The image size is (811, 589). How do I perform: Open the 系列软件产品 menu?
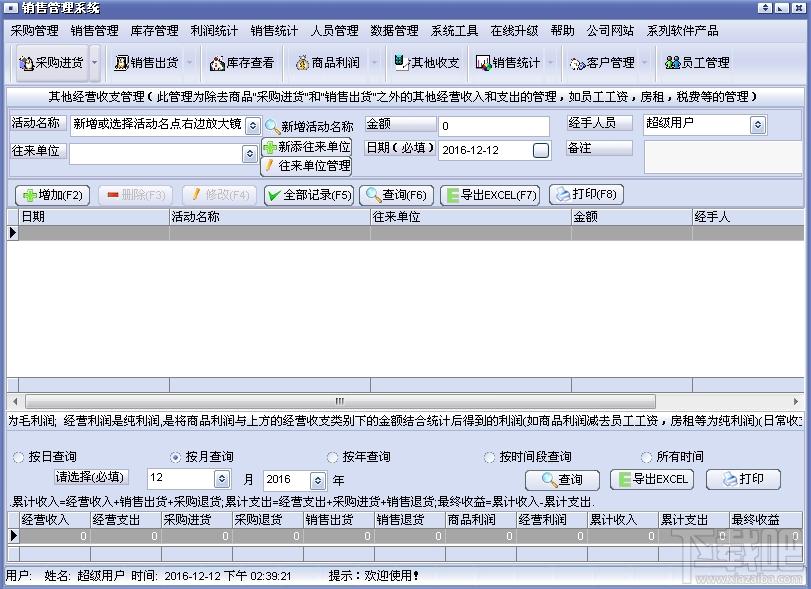[x=682, y=31]
